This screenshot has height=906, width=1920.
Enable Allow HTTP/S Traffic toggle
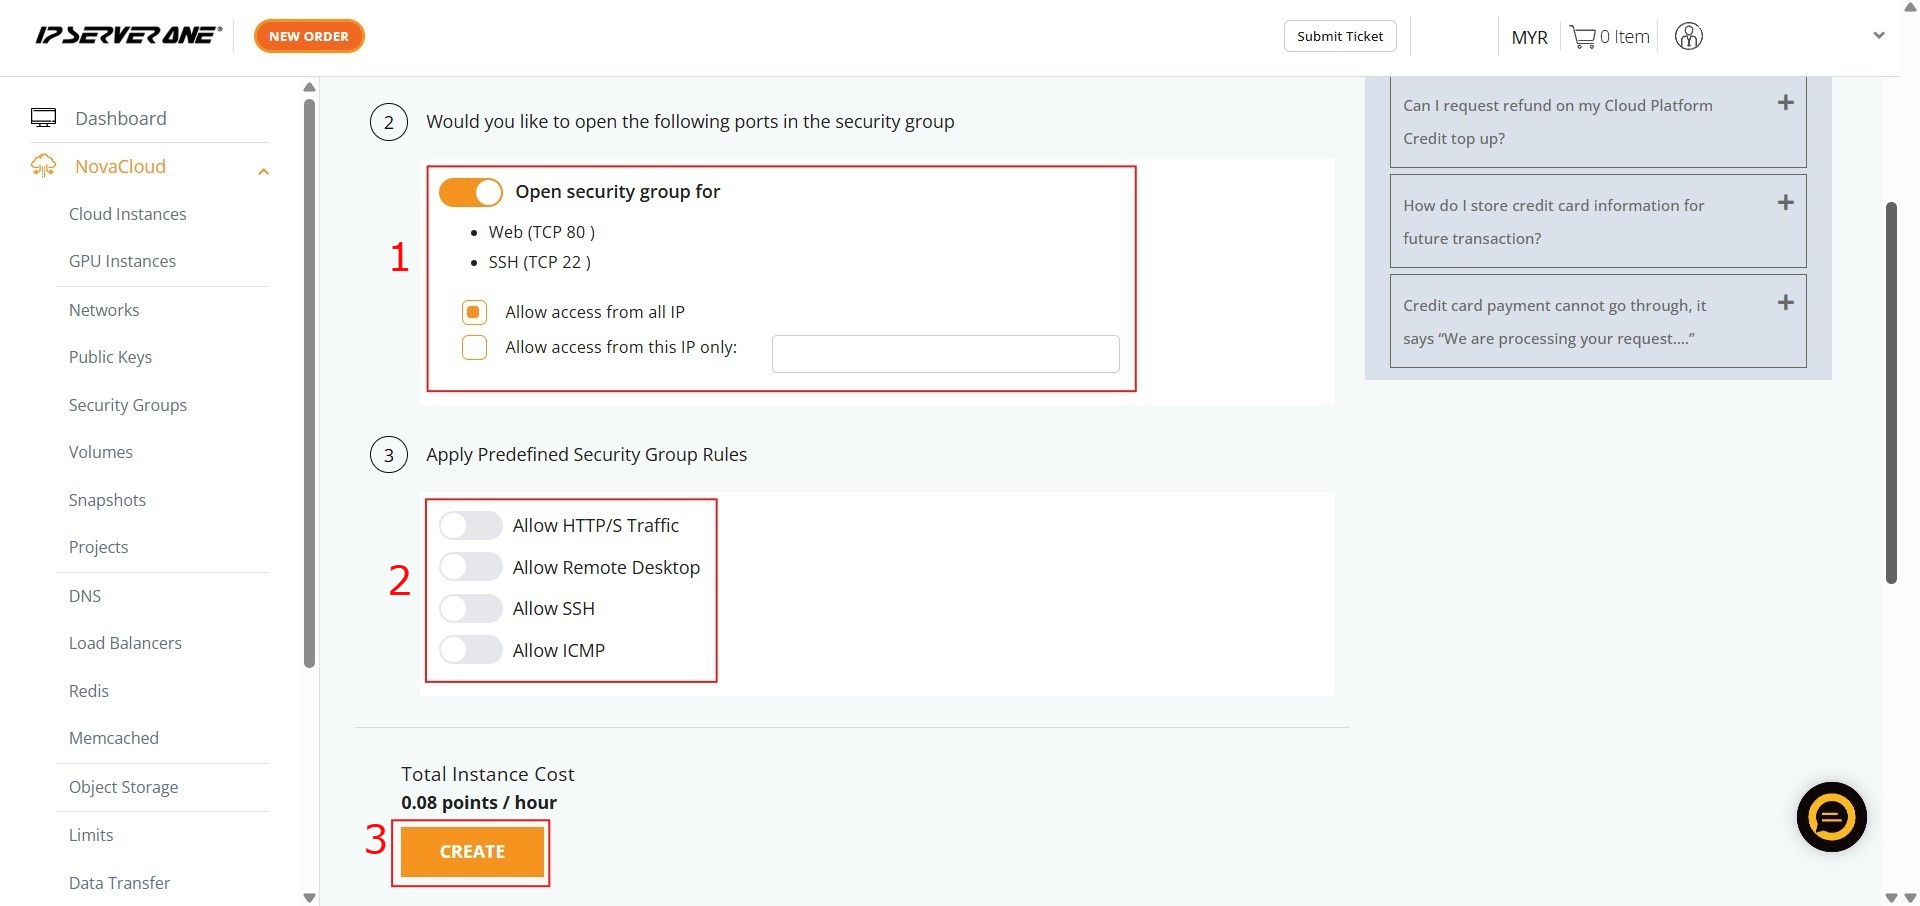click(471, 526)
